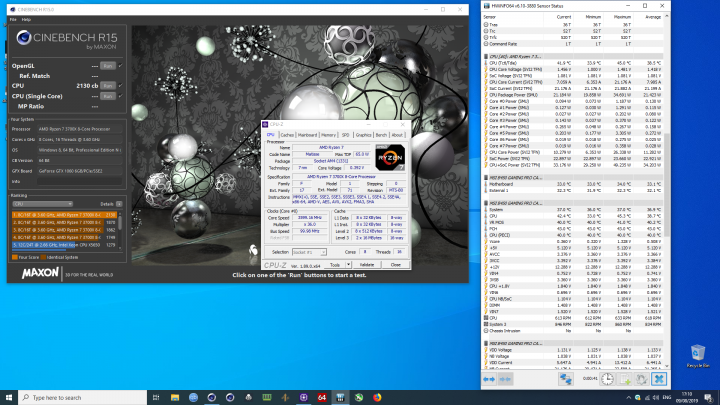The height and width of the screenshot is (405, 720).
Task: Select the Chassis Intrusion row in HWiNFO
Action: 573,331
